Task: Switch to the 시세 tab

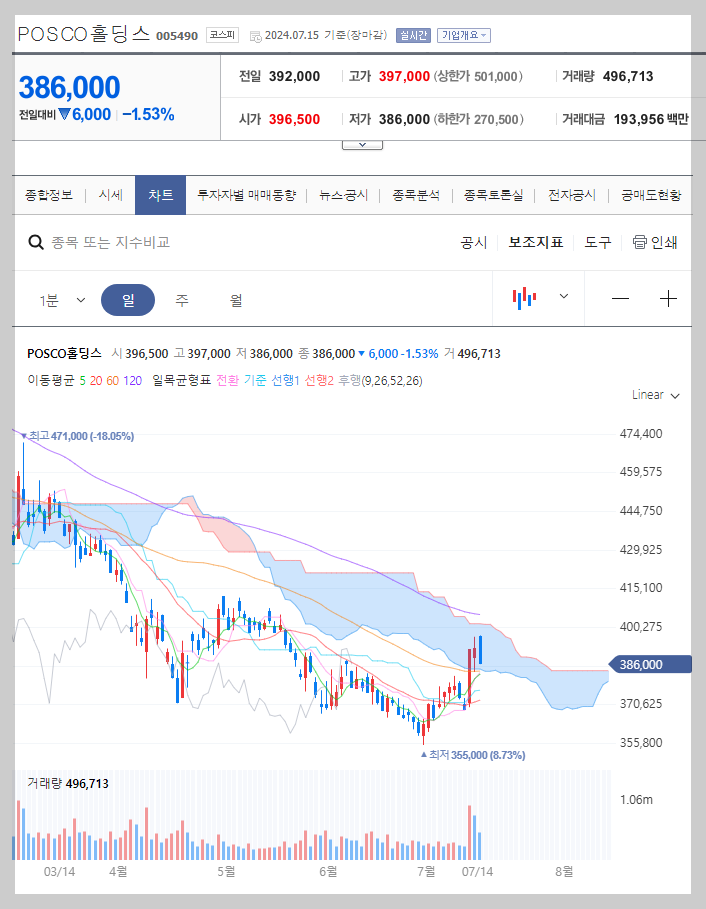Action: (x=110, y=195)
